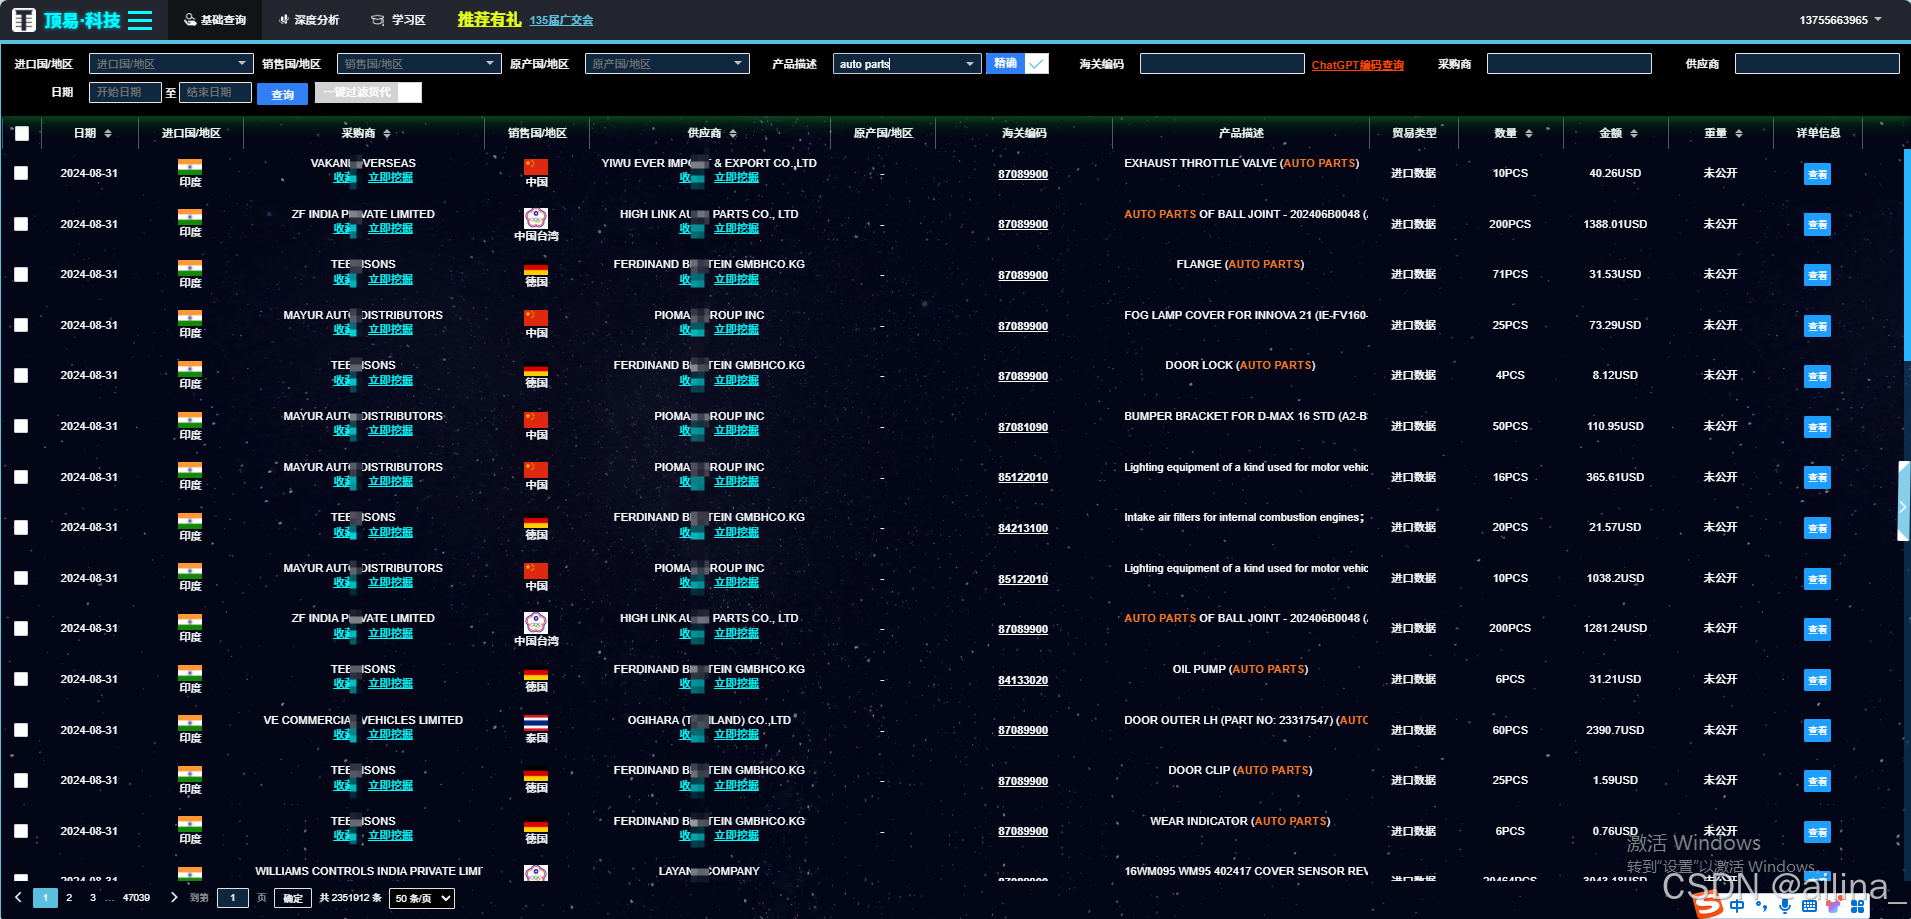The width and height of the screenshot is (1911, 919).
Task: Open HS code 87081090 link
Action: [1023, 427]
